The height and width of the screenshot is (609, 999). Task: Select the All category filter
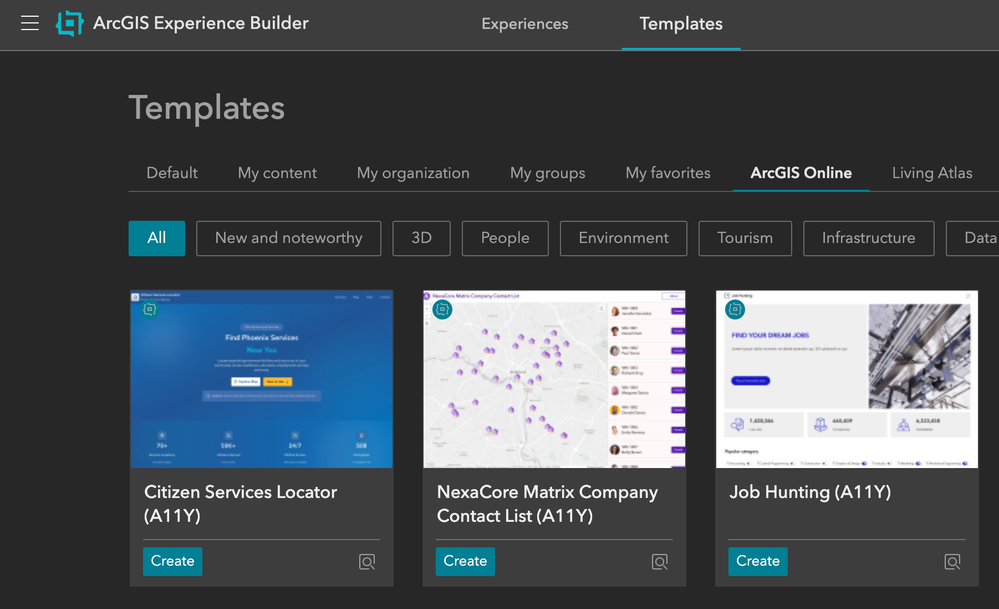pyautogui.click(x=157, y=238)
